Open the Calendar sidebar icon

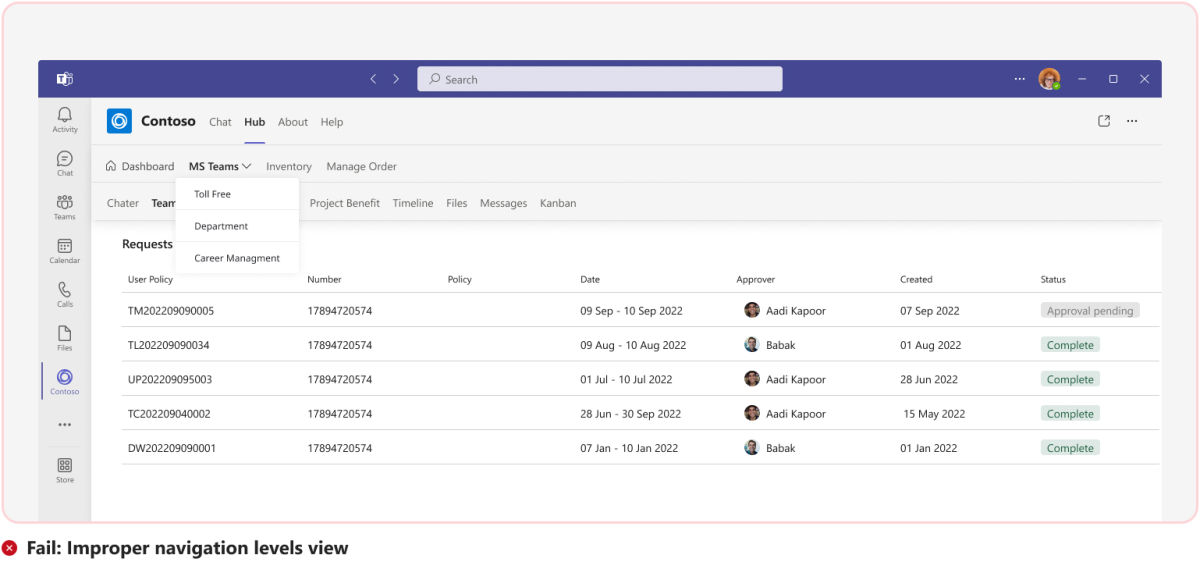pyautogui.click(x=65, y=250)
